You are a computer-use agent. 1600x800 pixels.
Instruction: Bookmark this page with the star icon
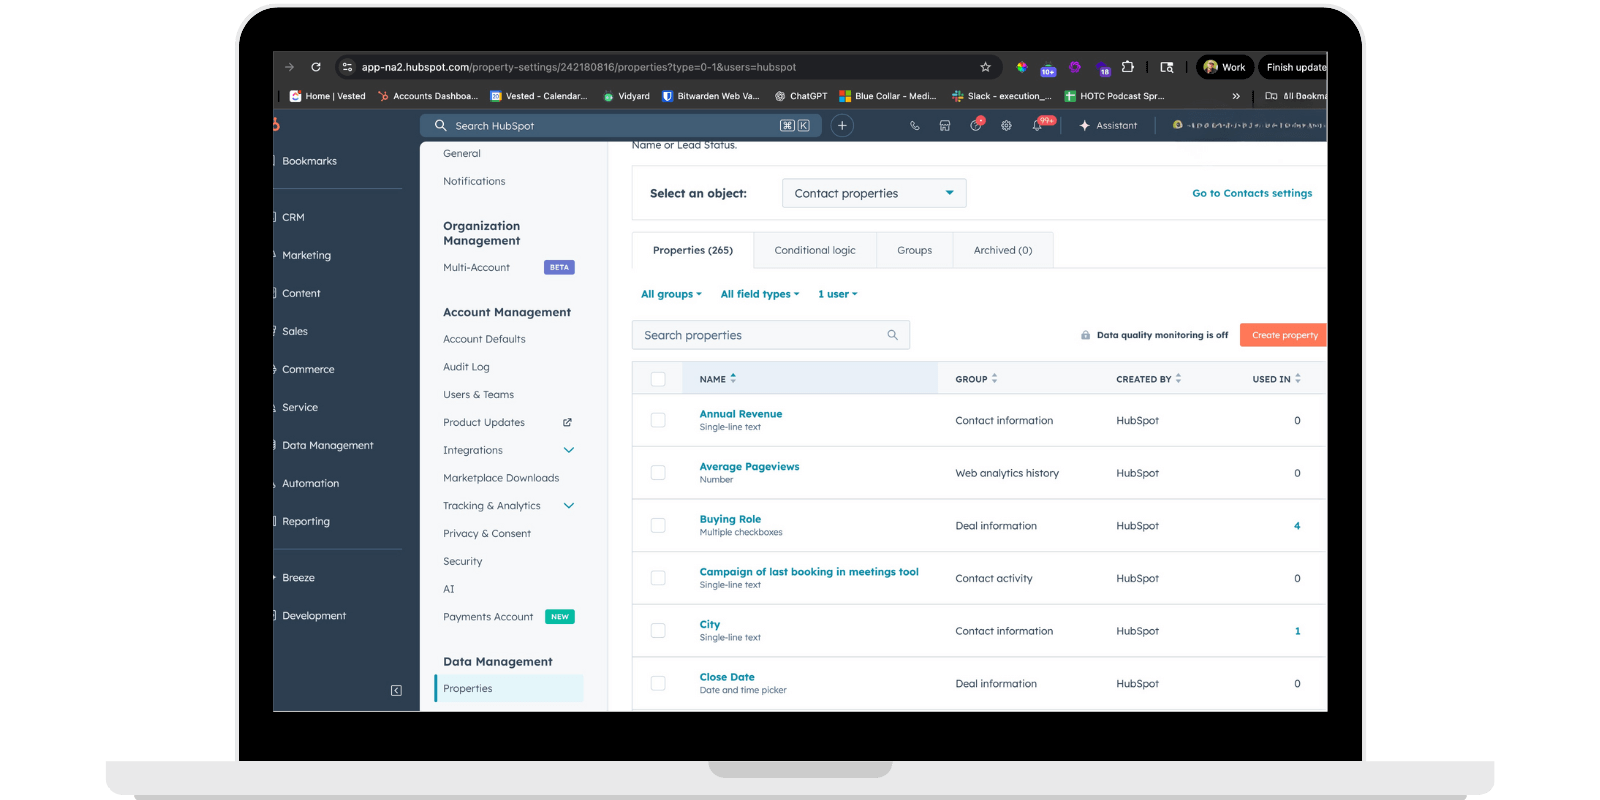coord(985,67)
